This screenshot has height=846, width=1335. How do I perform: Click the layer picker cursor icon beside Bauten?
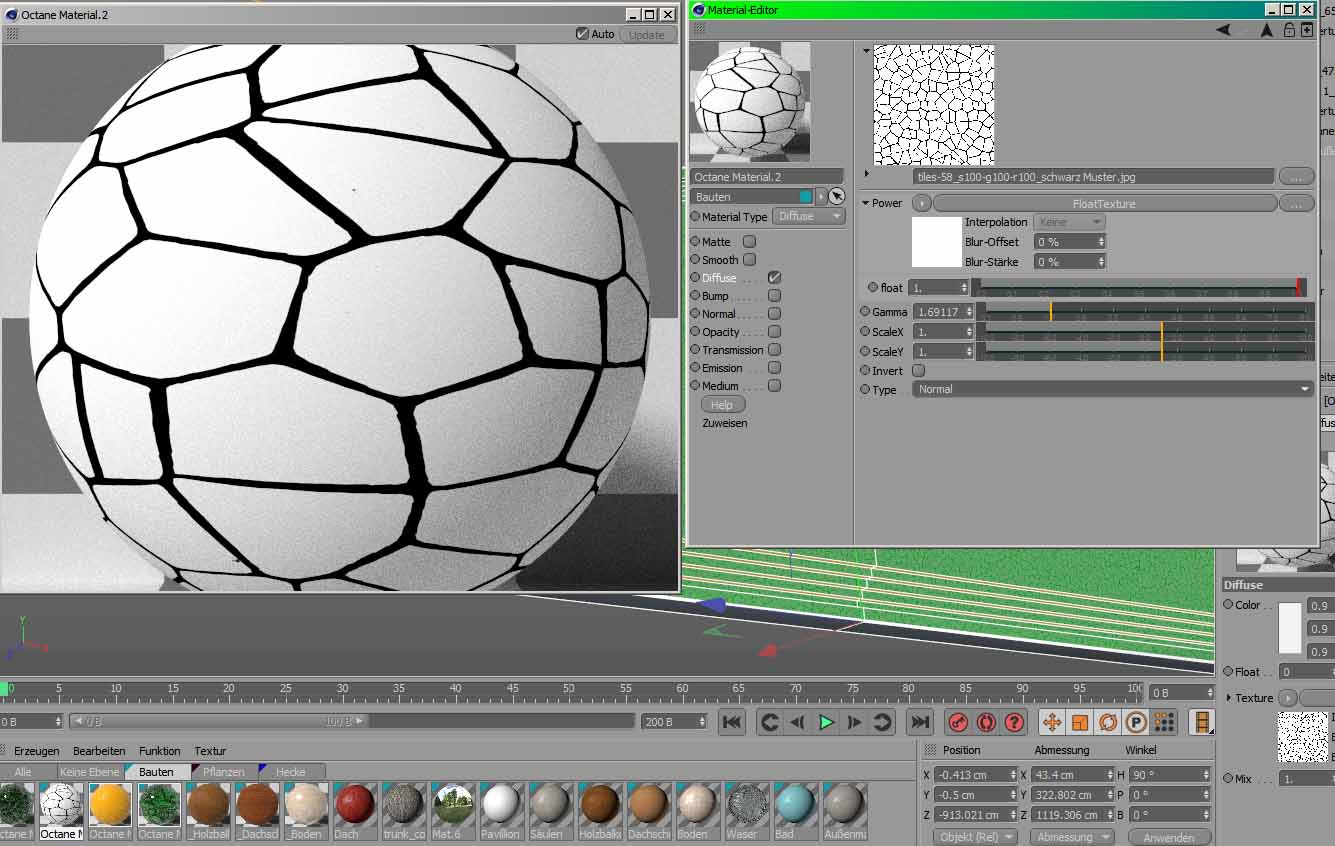837,197
